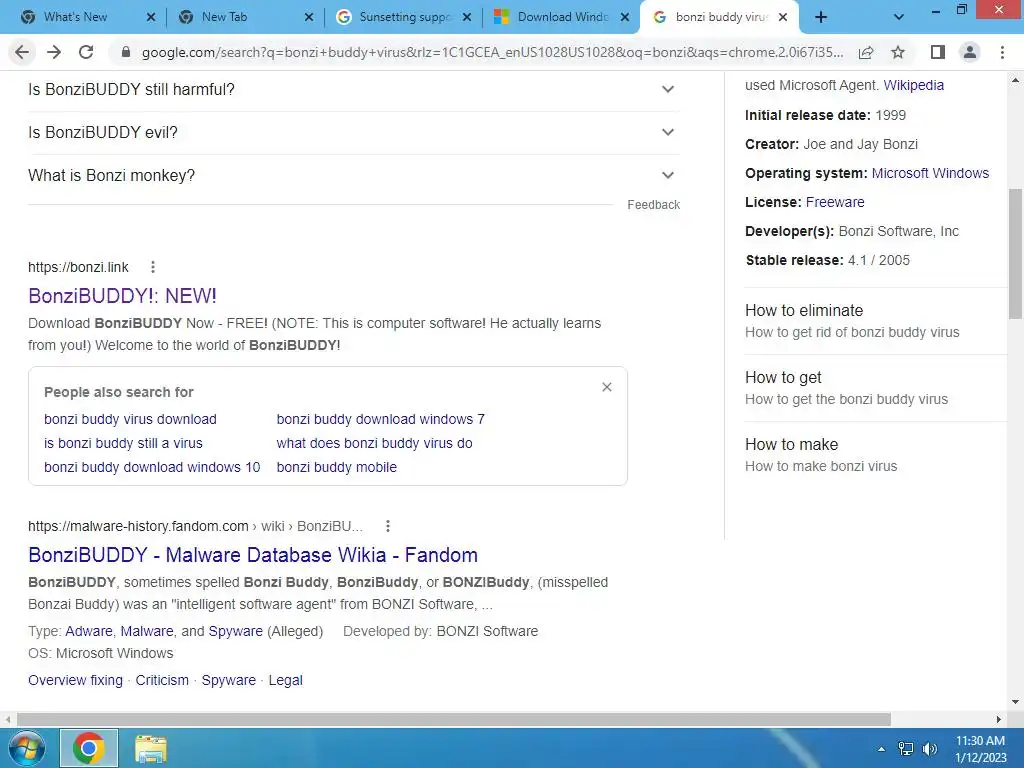This screenshot has width=1024, height=768.
Task: Switch to the New Tab tab
Action: tap(245, 18)
